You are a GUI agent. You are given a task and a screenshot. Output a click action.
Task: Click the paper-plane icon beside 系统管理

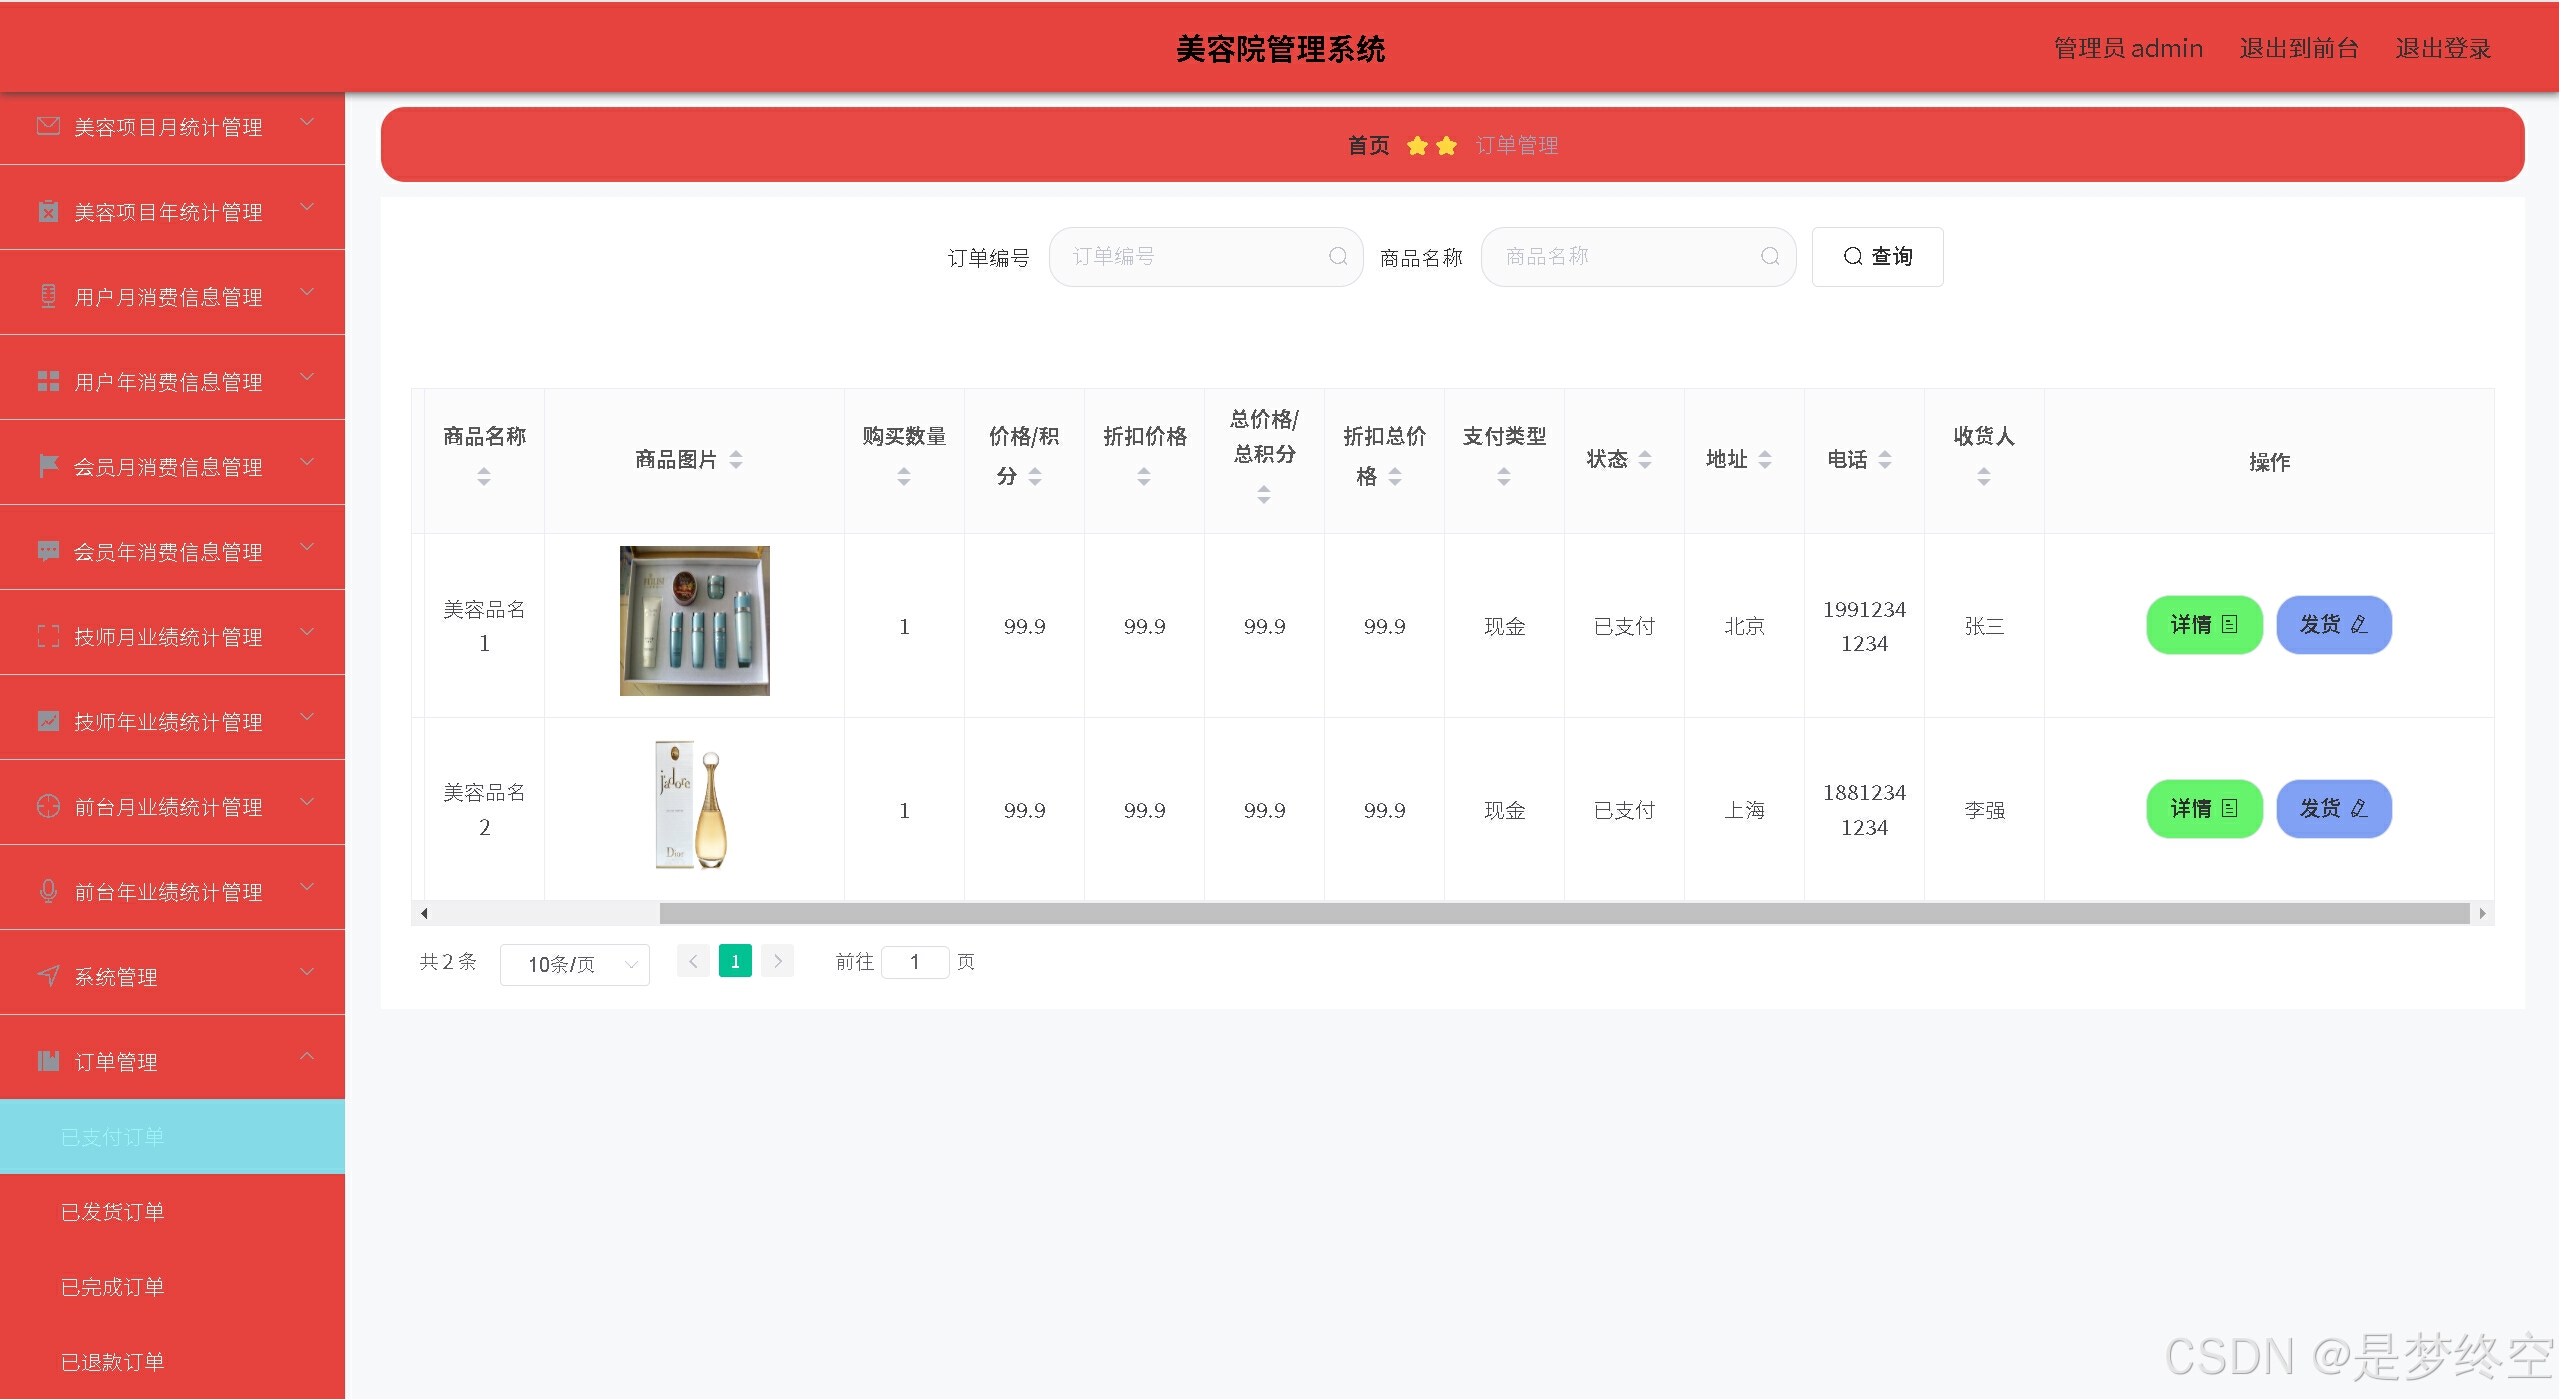coord(48,976)
